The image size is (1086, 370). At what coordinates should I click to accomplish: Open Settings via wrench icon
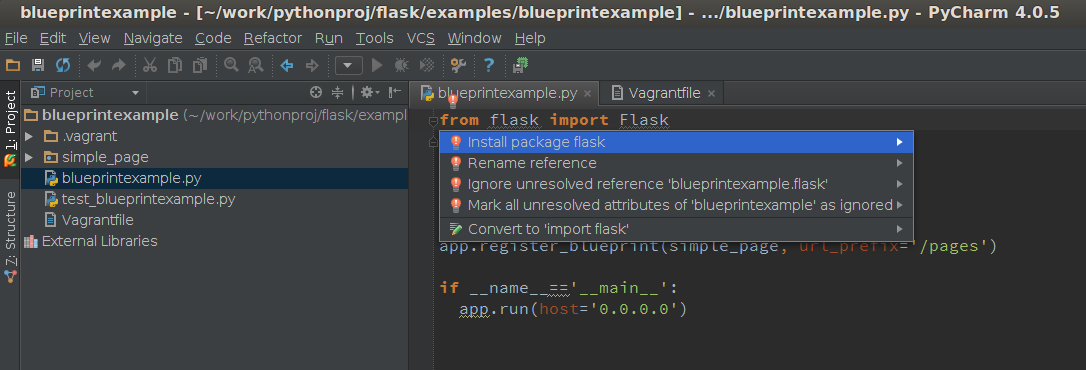tap(458, 65)
